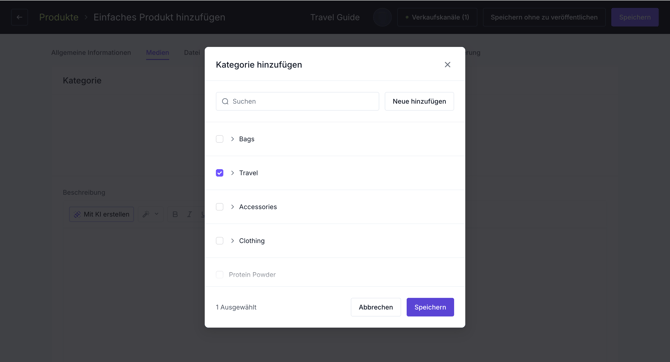The image size is (670, 362).
Task: Select the Accessories label text
Action: 258,207
